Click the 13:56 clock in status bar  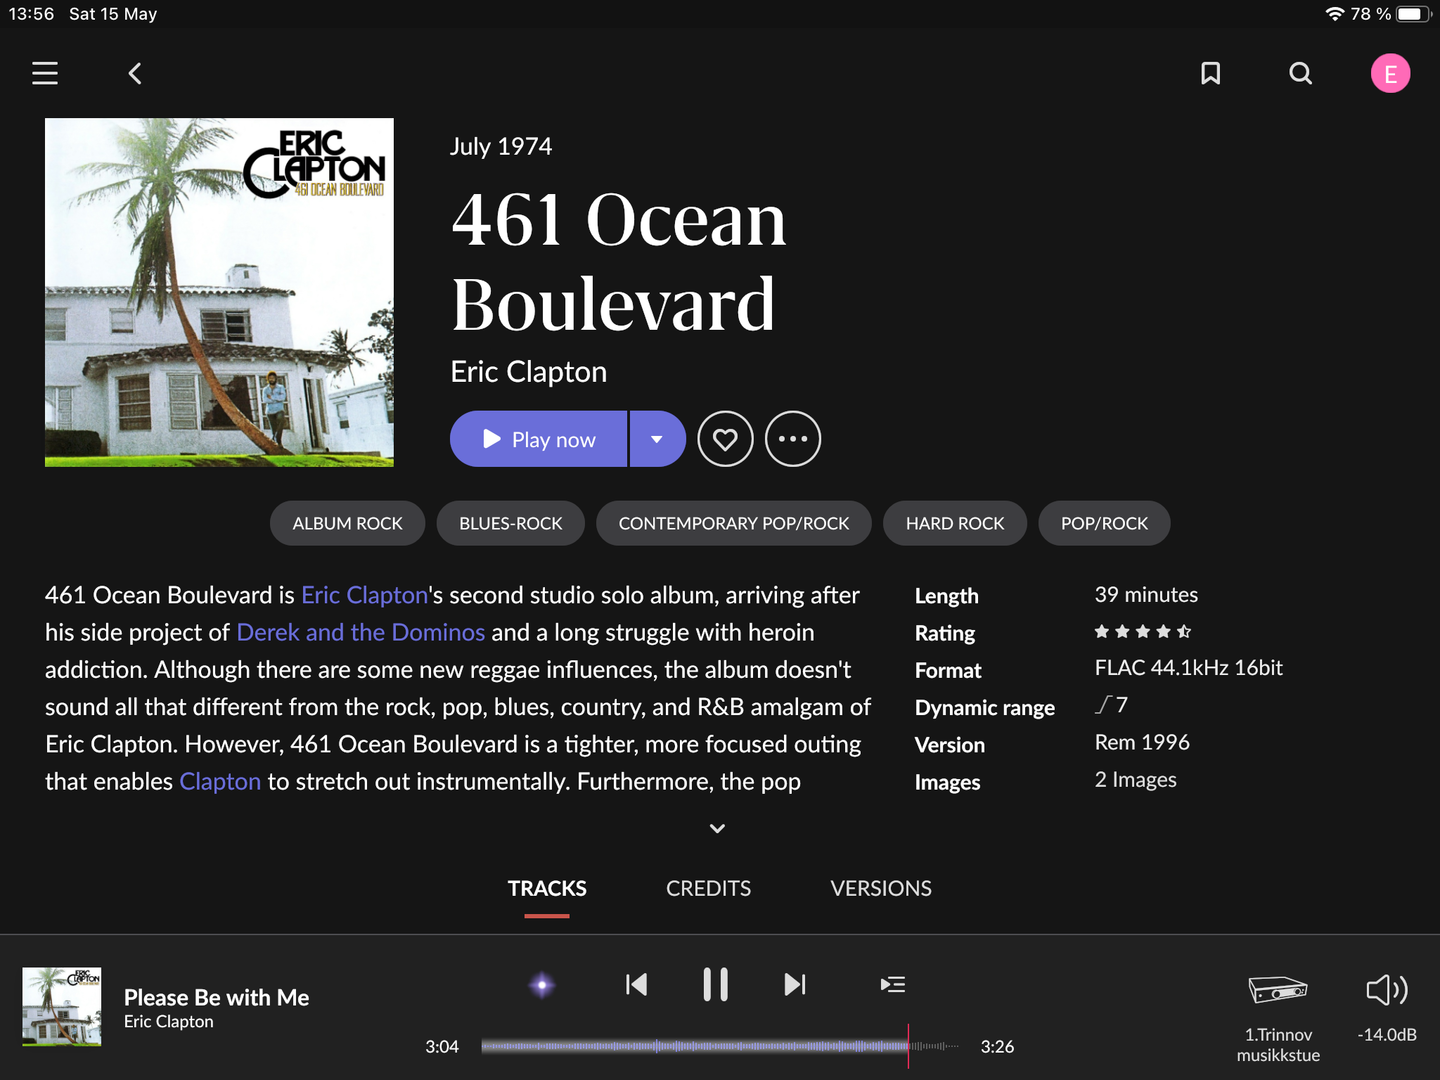31,14
